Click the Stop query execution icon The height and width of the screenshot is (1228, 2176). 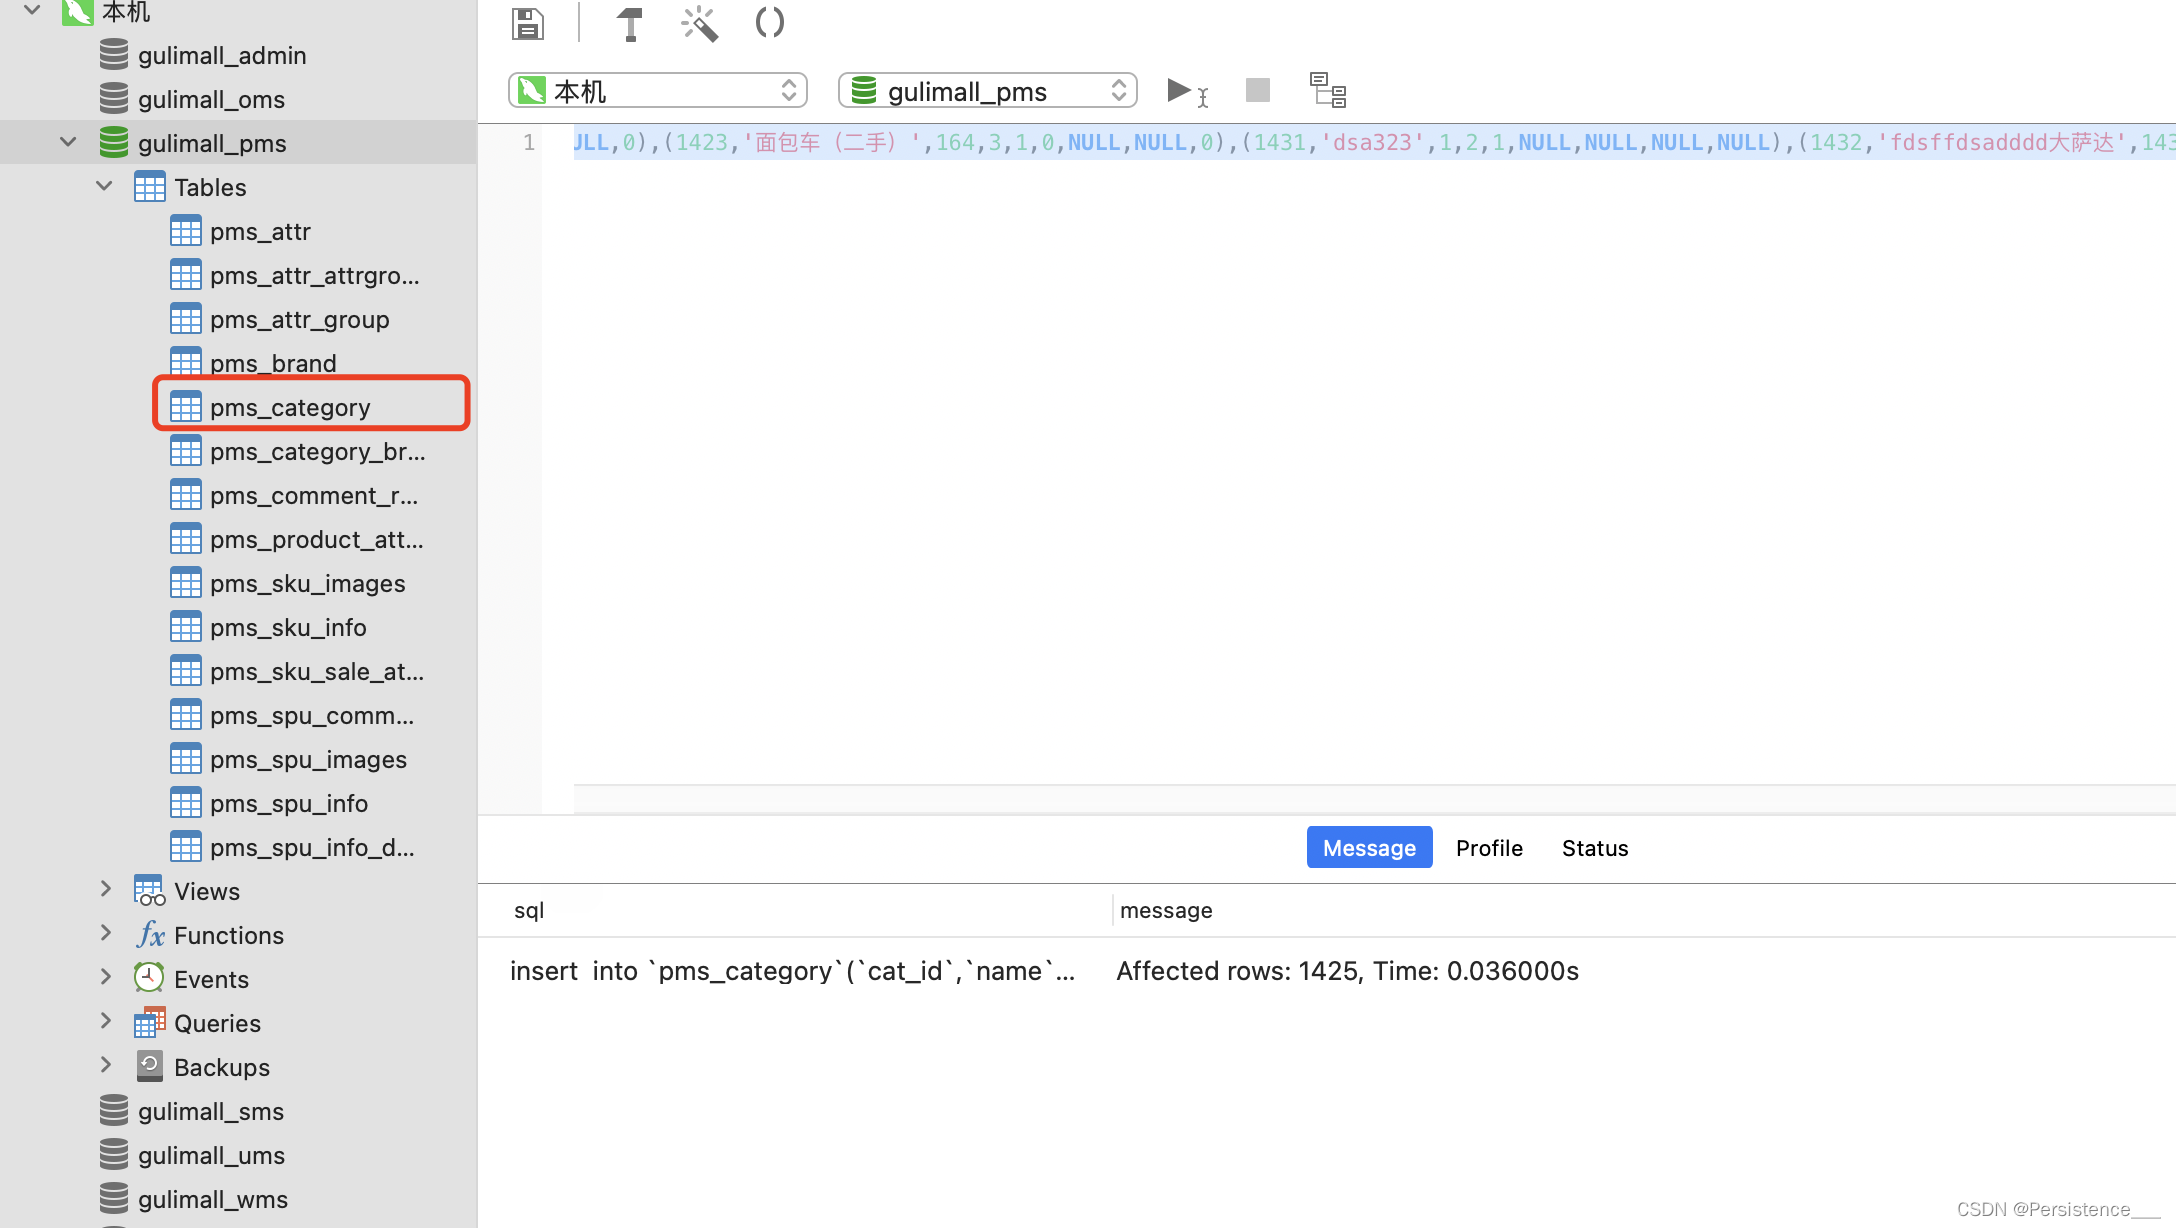point(1258,91)
